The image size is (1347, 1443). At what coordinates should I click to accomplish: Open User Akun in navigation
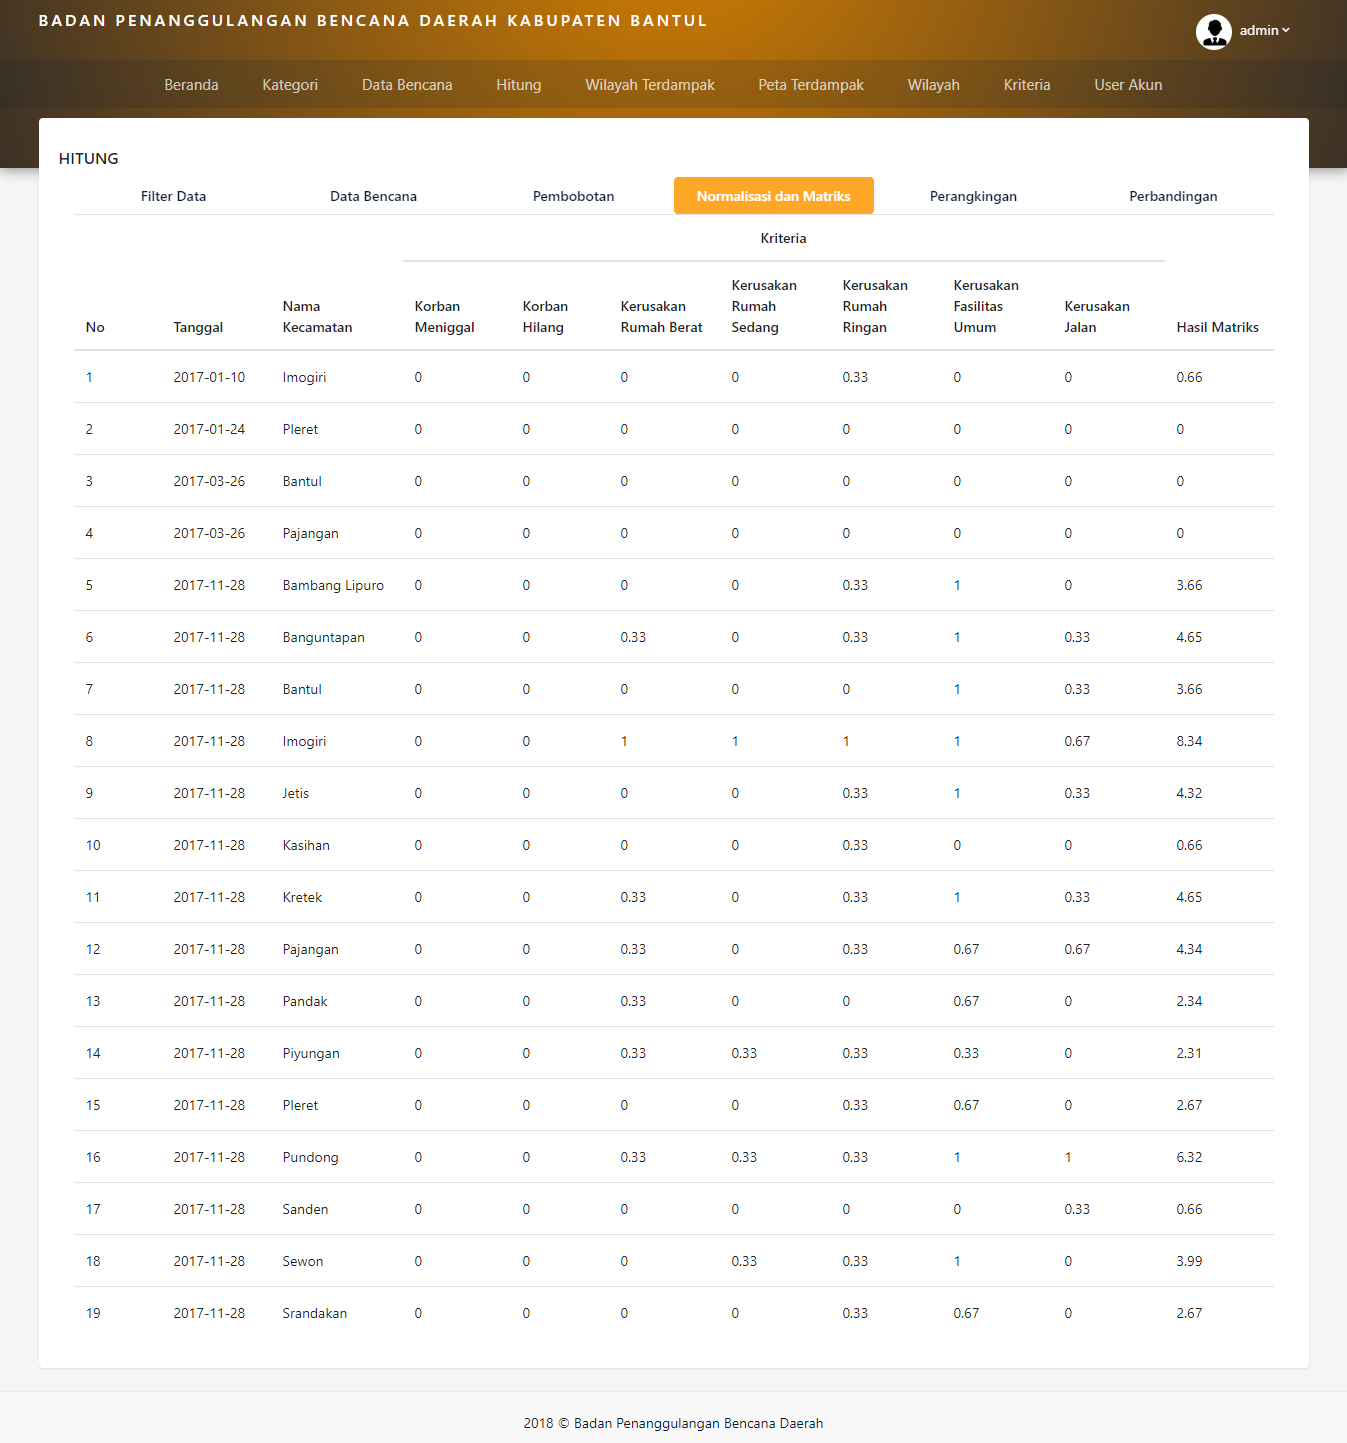click(1128, 85)
